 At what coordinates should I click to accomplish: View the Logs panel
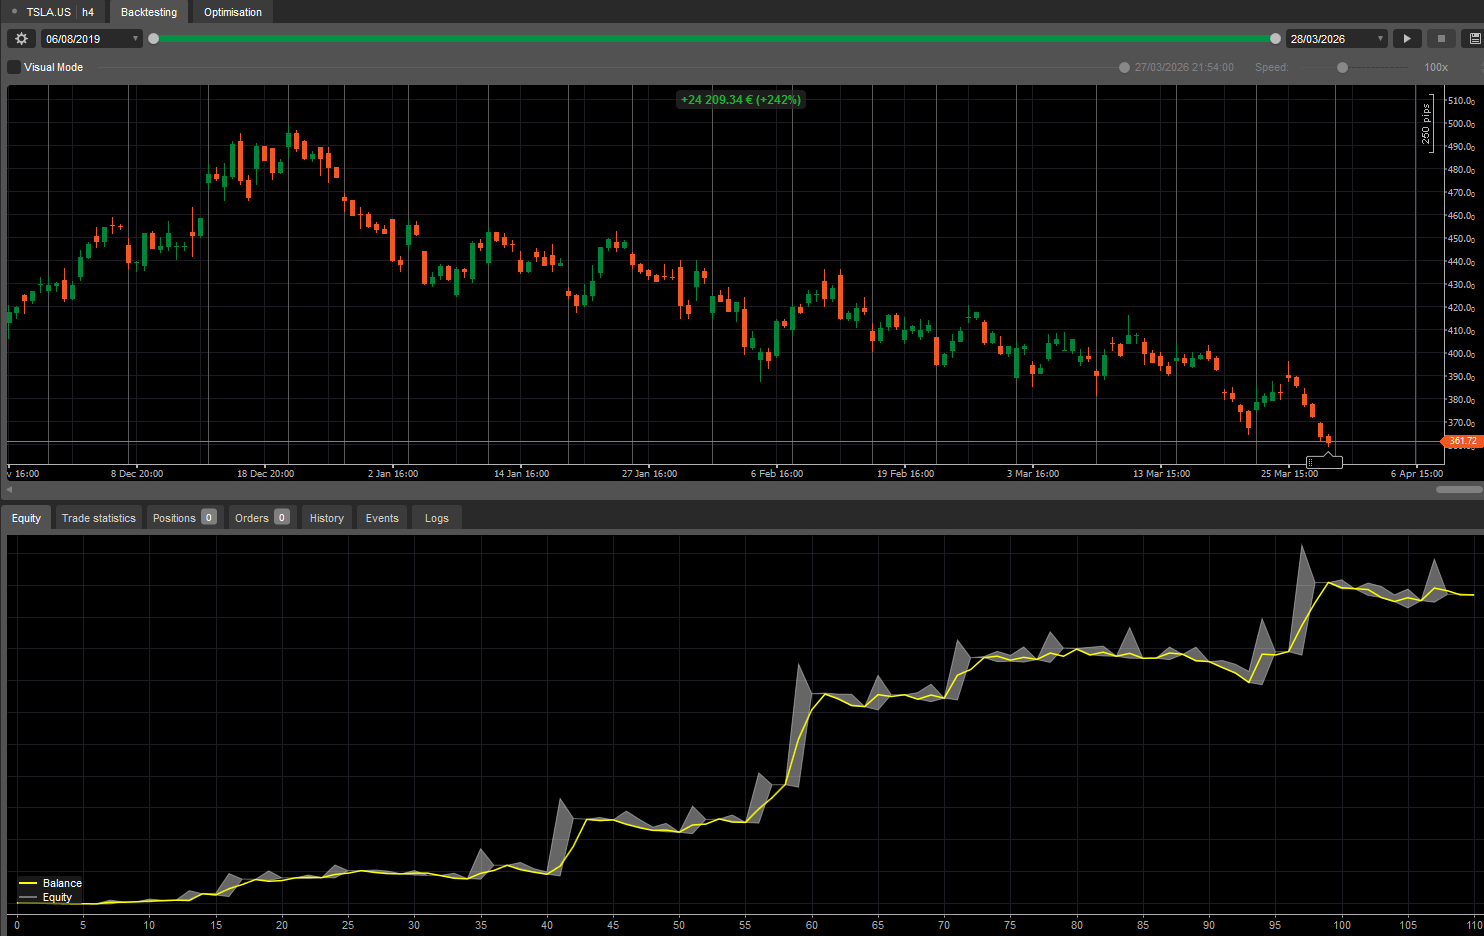(x=435, y=517)
